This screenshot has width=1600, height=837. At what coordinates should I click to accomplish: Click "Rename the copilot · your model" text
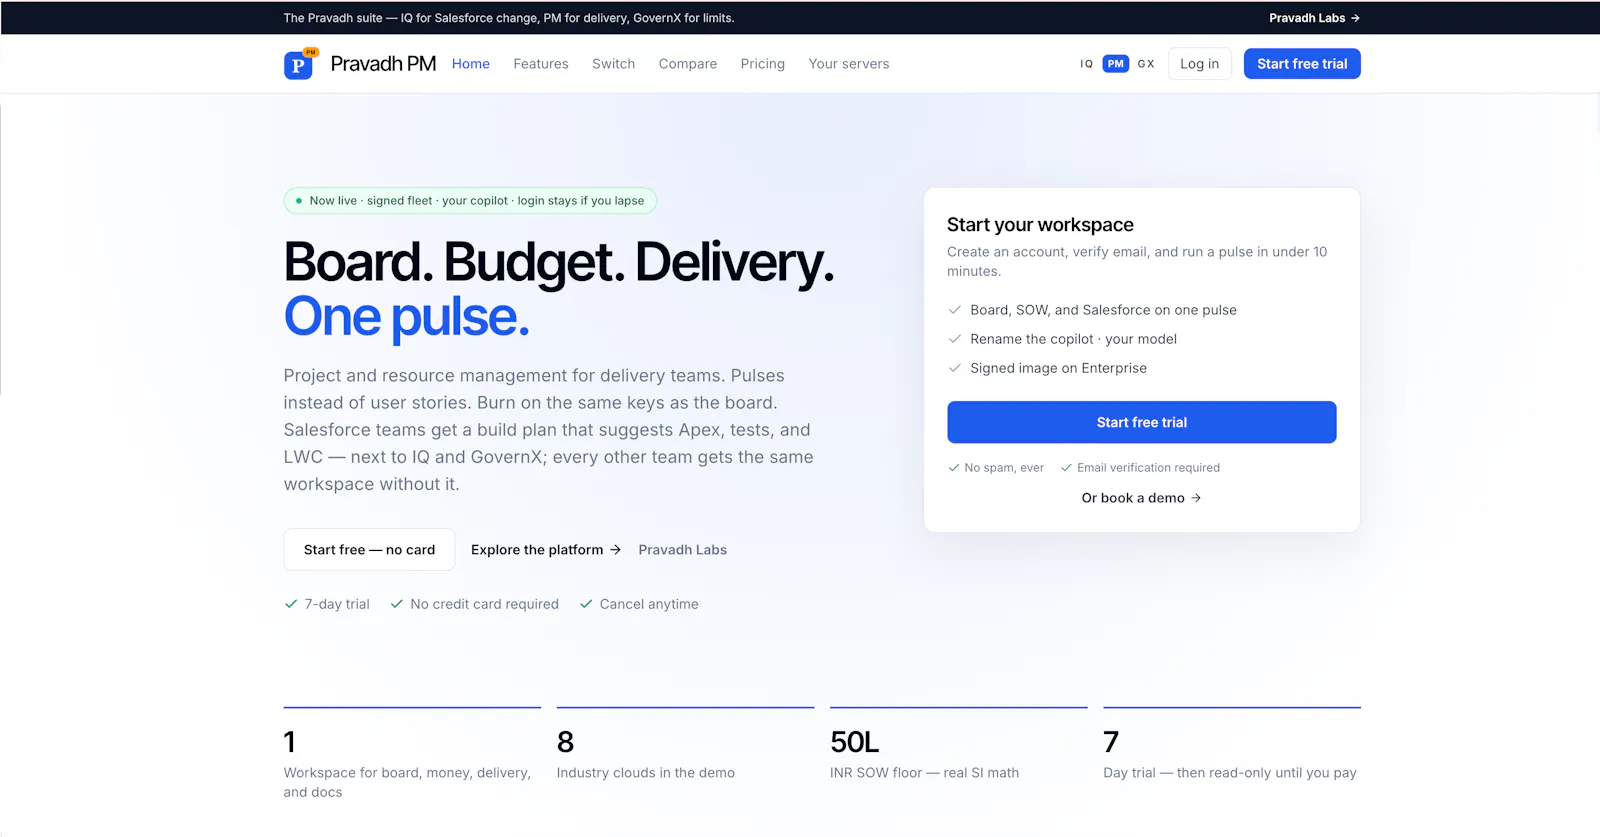tap(1073, 339)
